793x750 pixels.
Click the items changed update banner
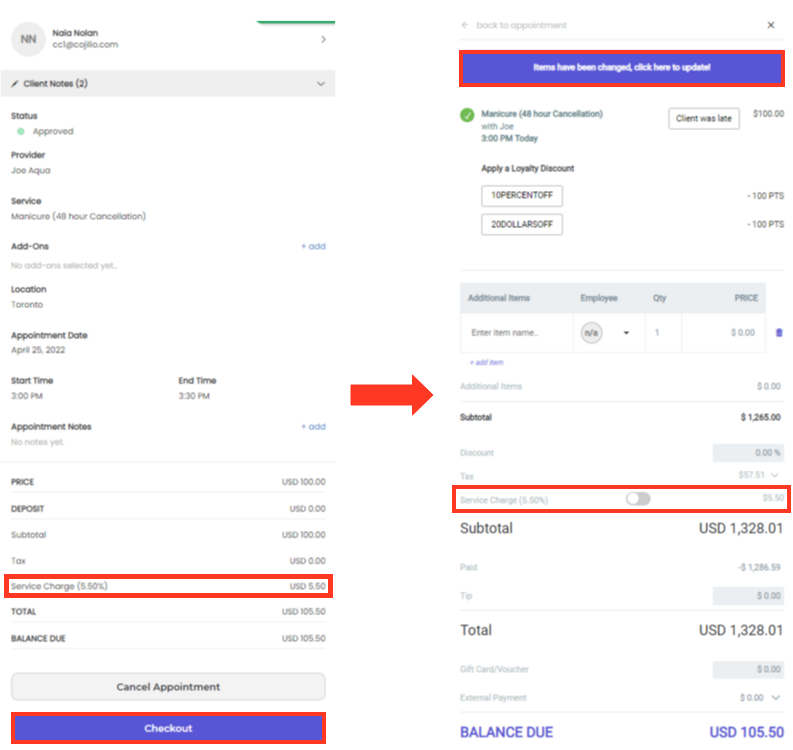(x=621, y=68)
